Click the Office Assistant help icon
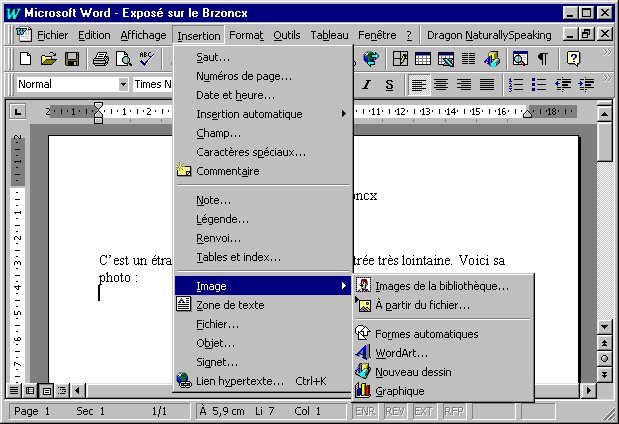This screenshot has height=424, width=619. (x=573, y=59)
